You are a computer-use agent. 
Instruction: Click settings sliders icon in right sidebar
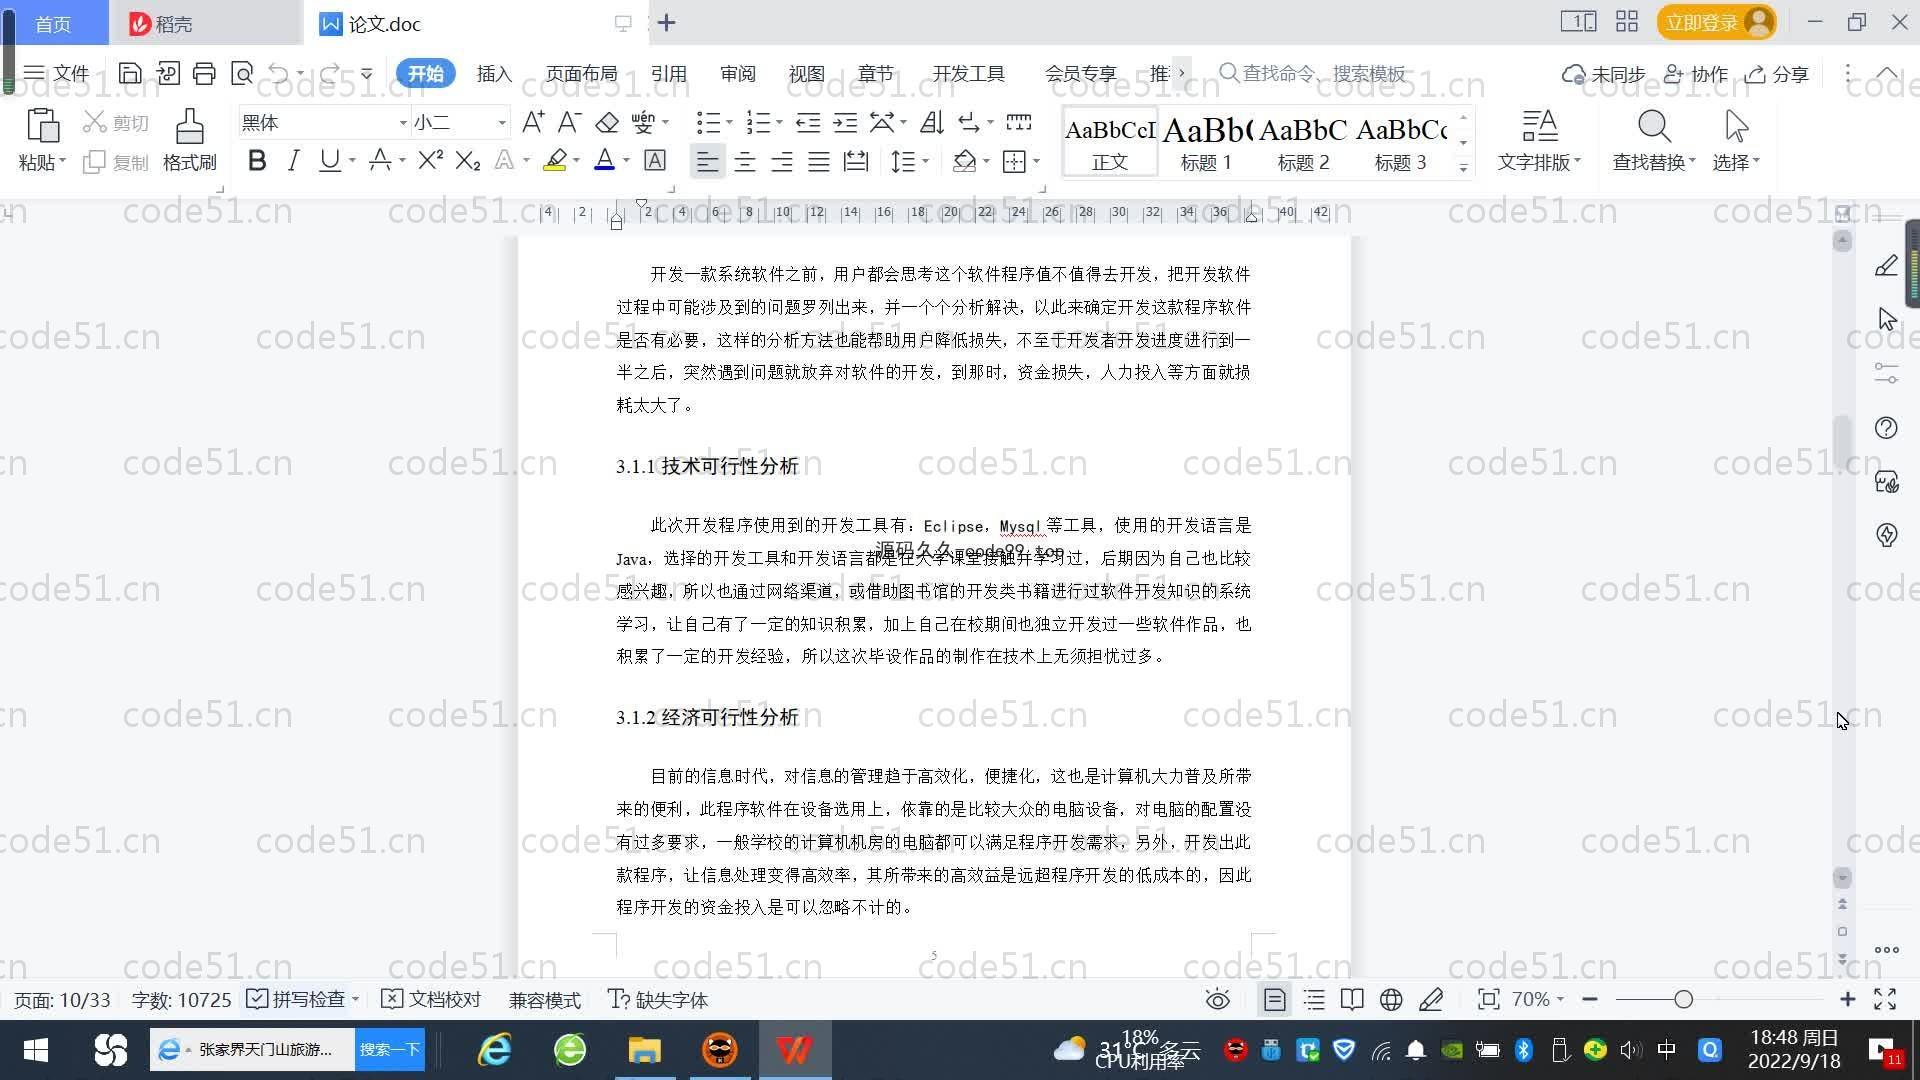click(x=1886, y=374)
